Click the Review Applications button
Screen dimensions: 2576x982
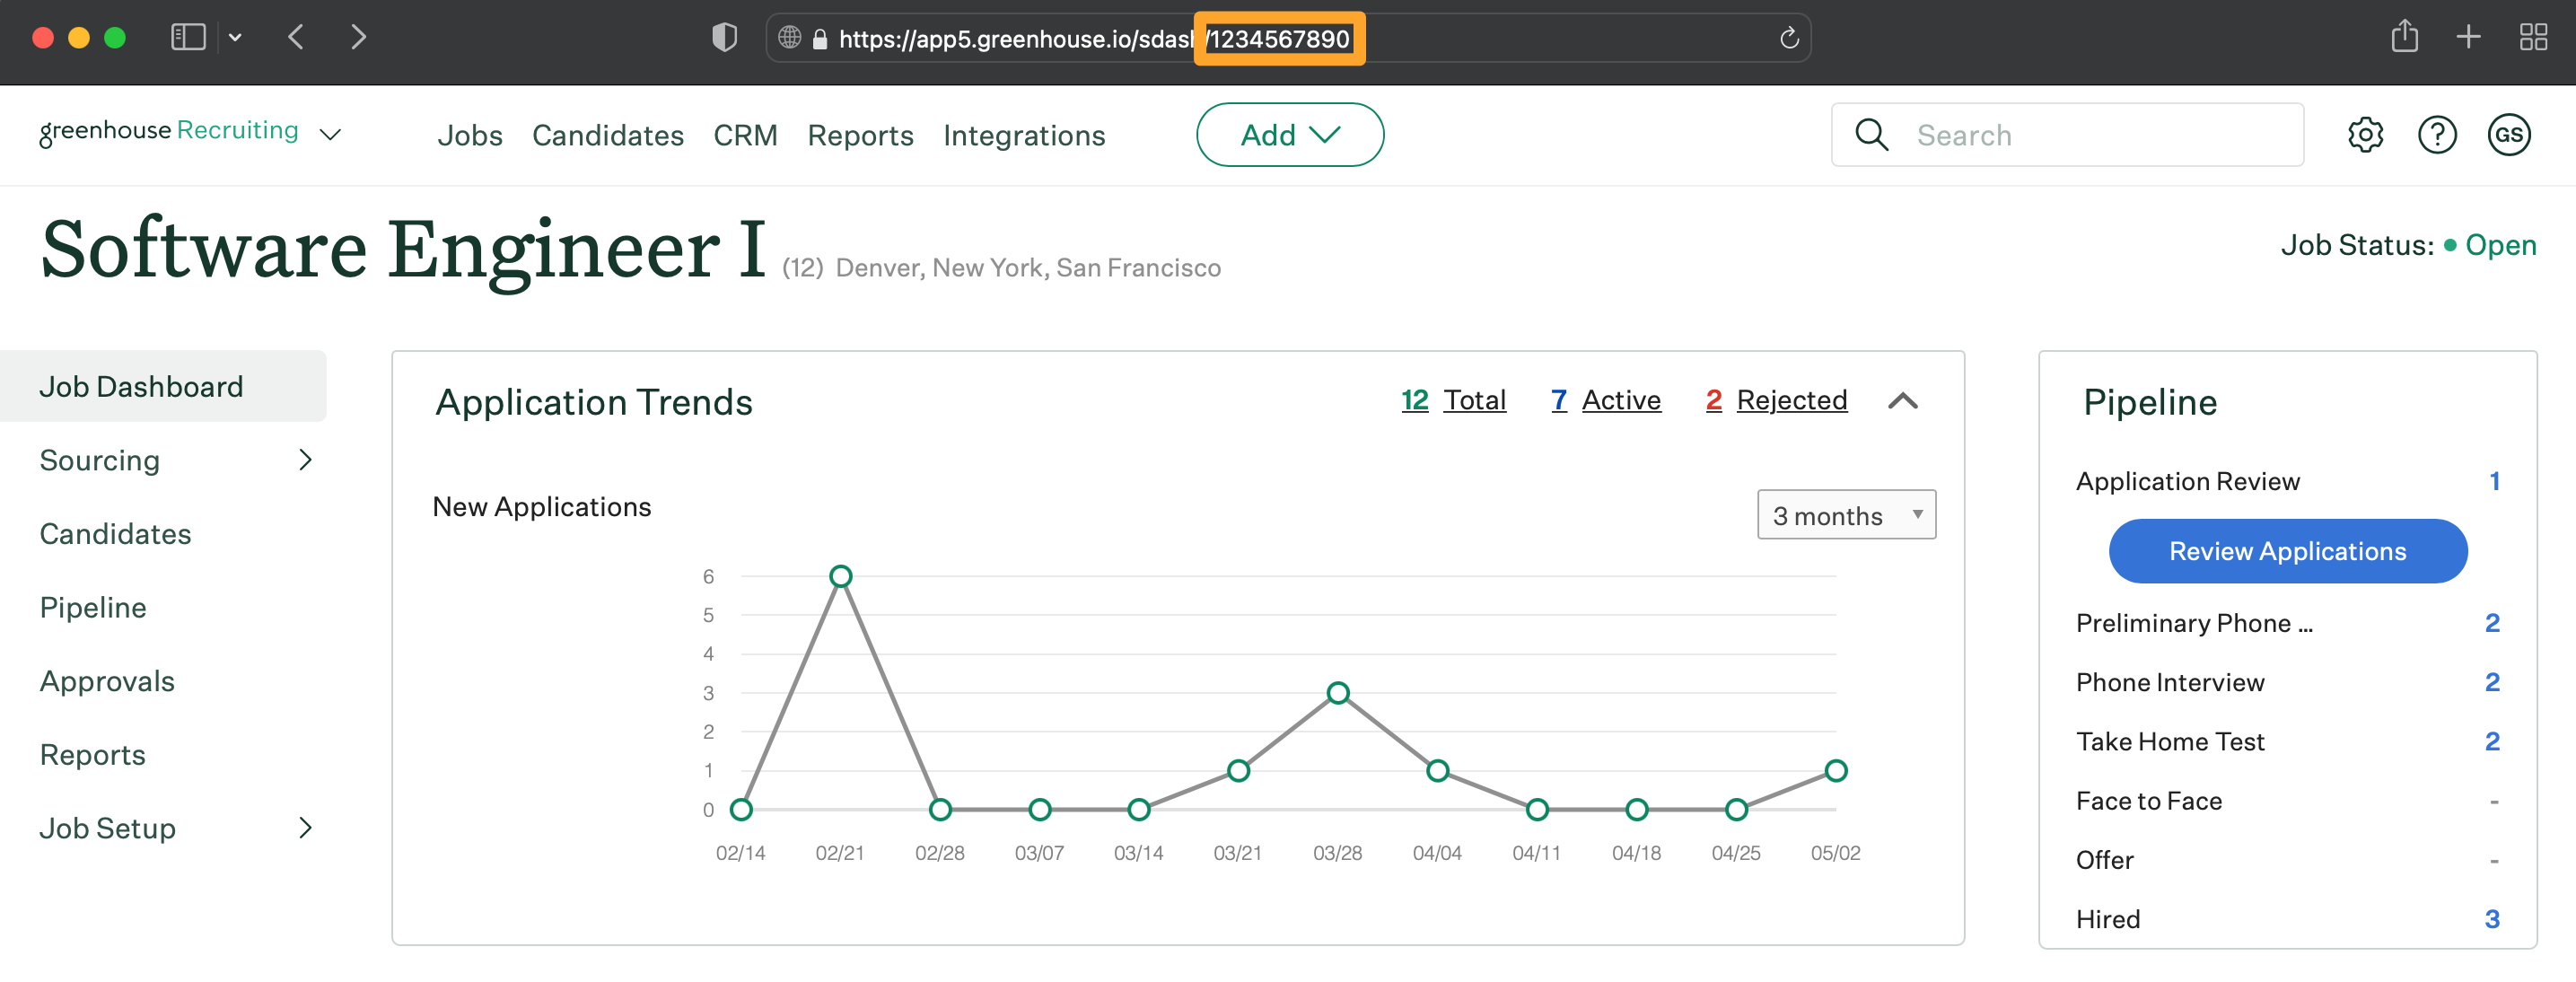pos(2287,551)
